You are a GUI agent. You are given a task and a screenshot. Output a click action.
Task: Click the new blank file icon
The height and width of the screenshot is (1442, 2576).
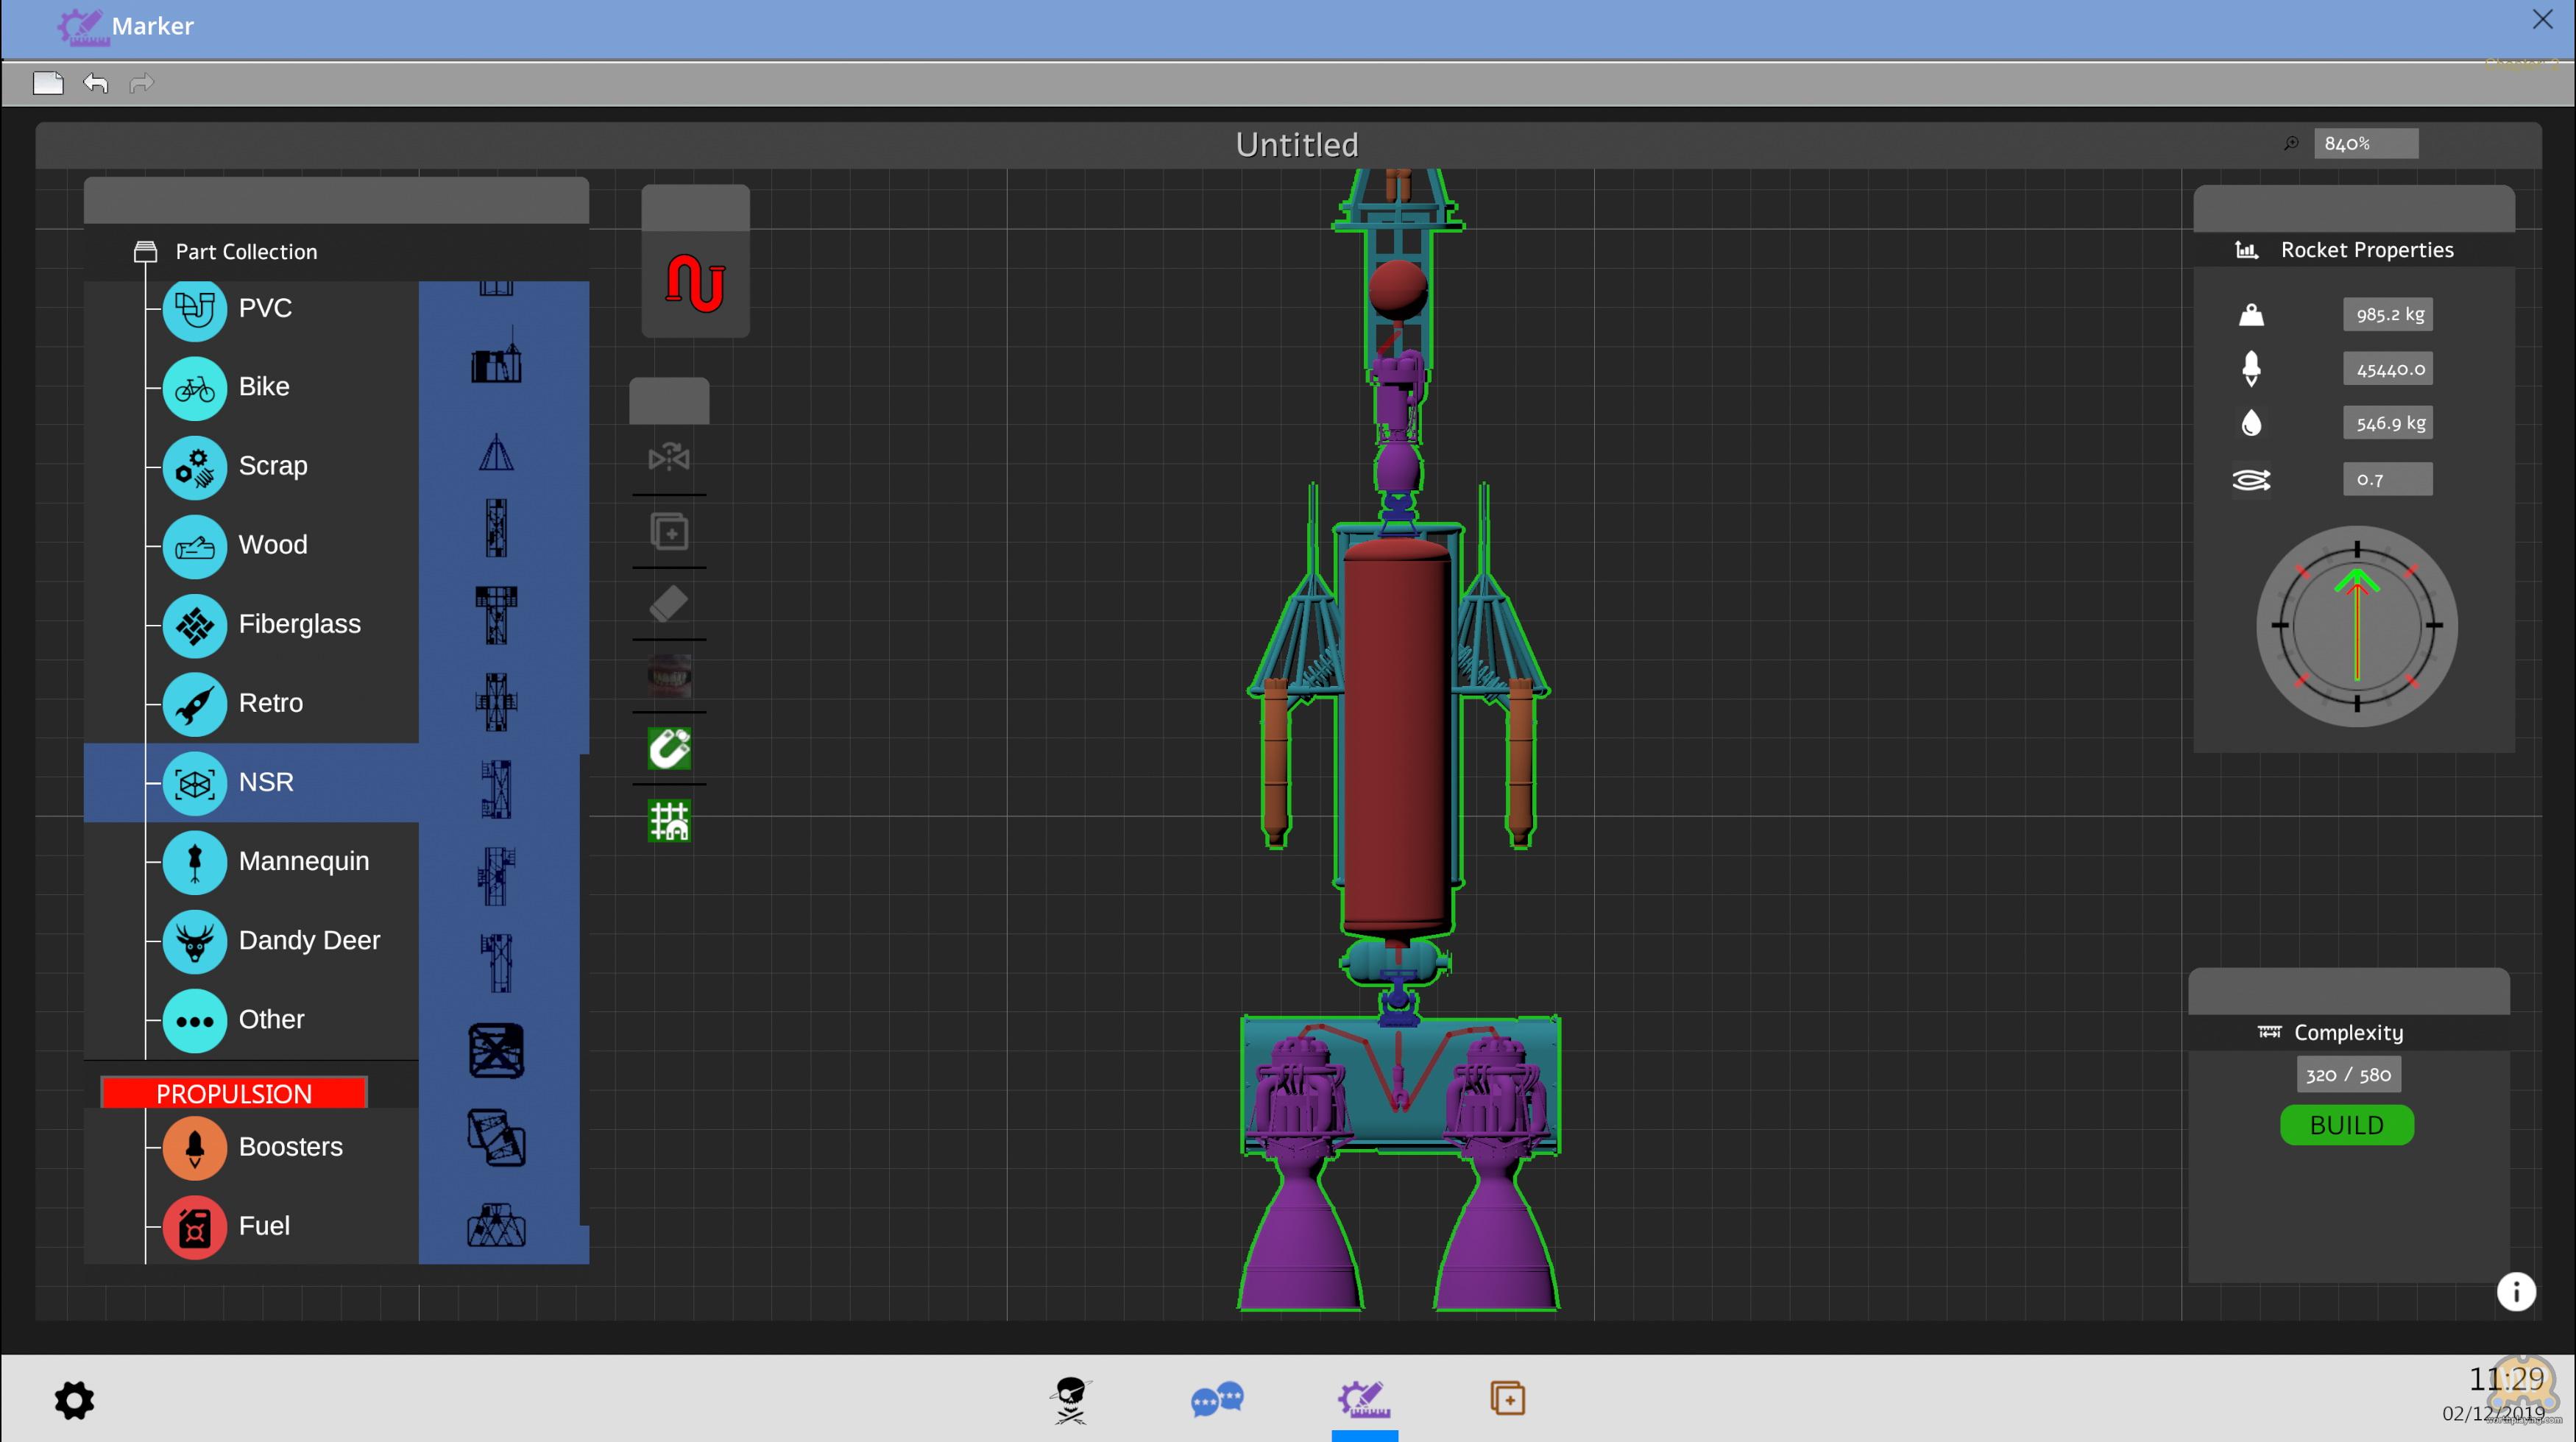pos(47,83)
